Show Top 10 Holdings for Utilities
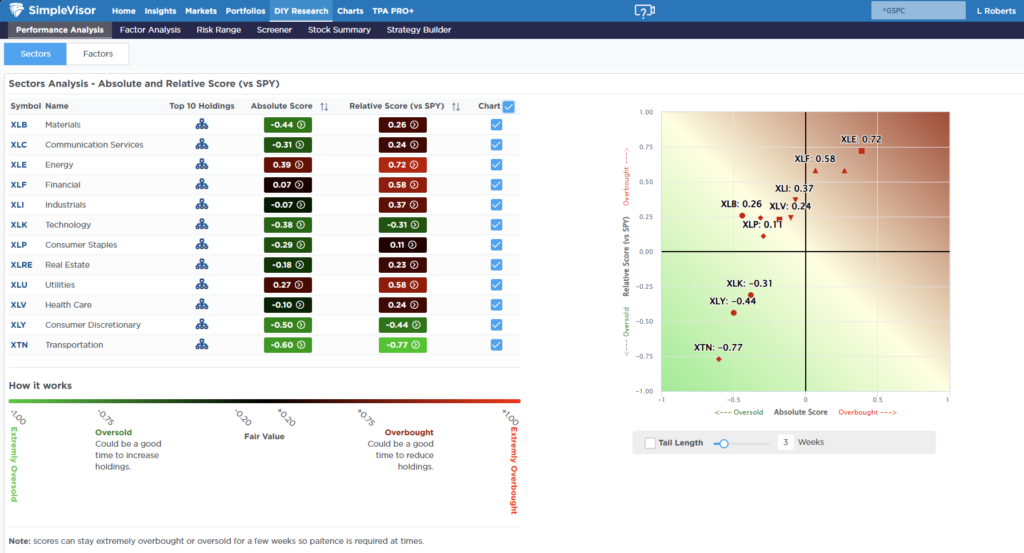 [x=201, y=285]
